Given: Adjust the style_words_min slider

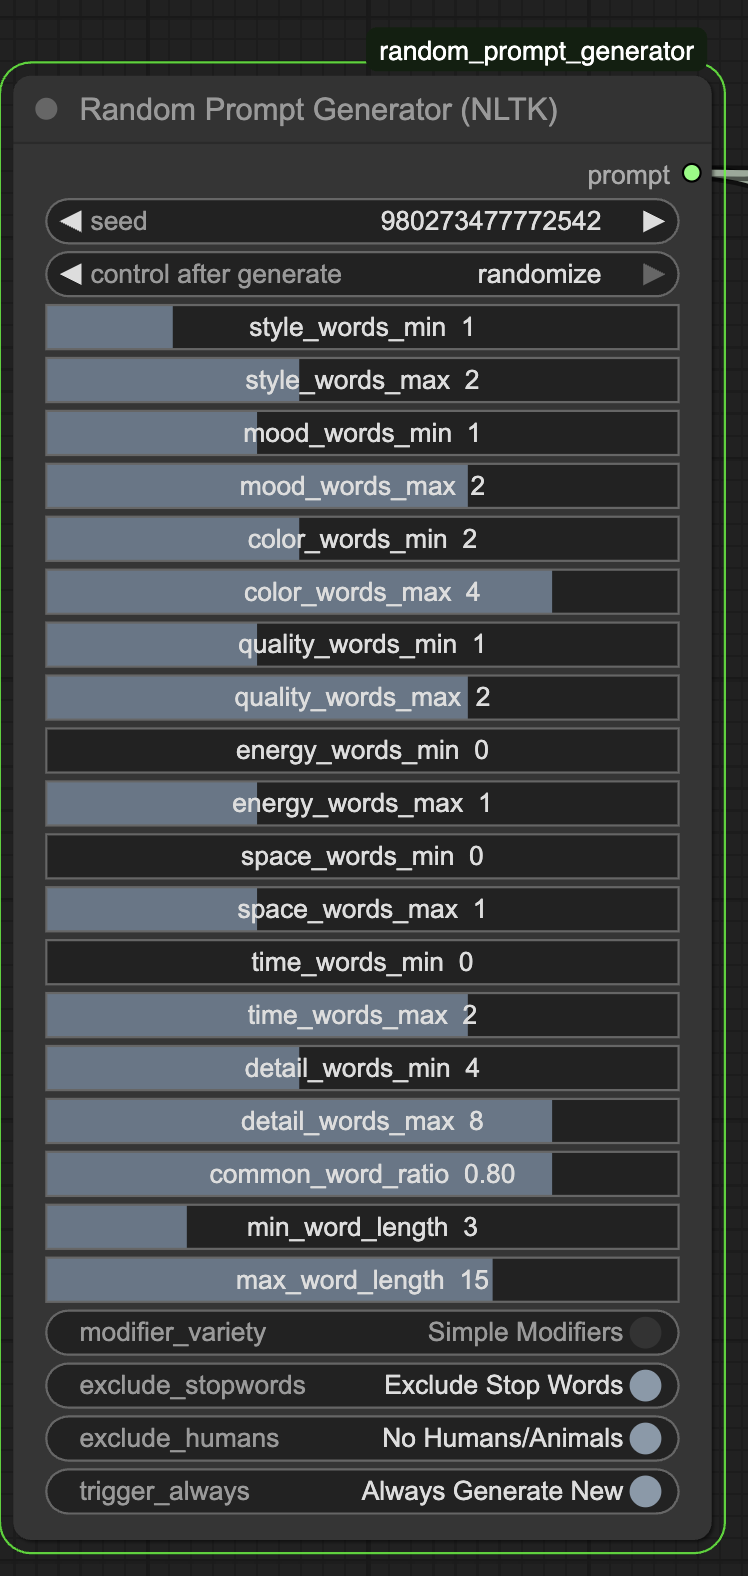Looking at the screenshot, I should click(362, 327).
